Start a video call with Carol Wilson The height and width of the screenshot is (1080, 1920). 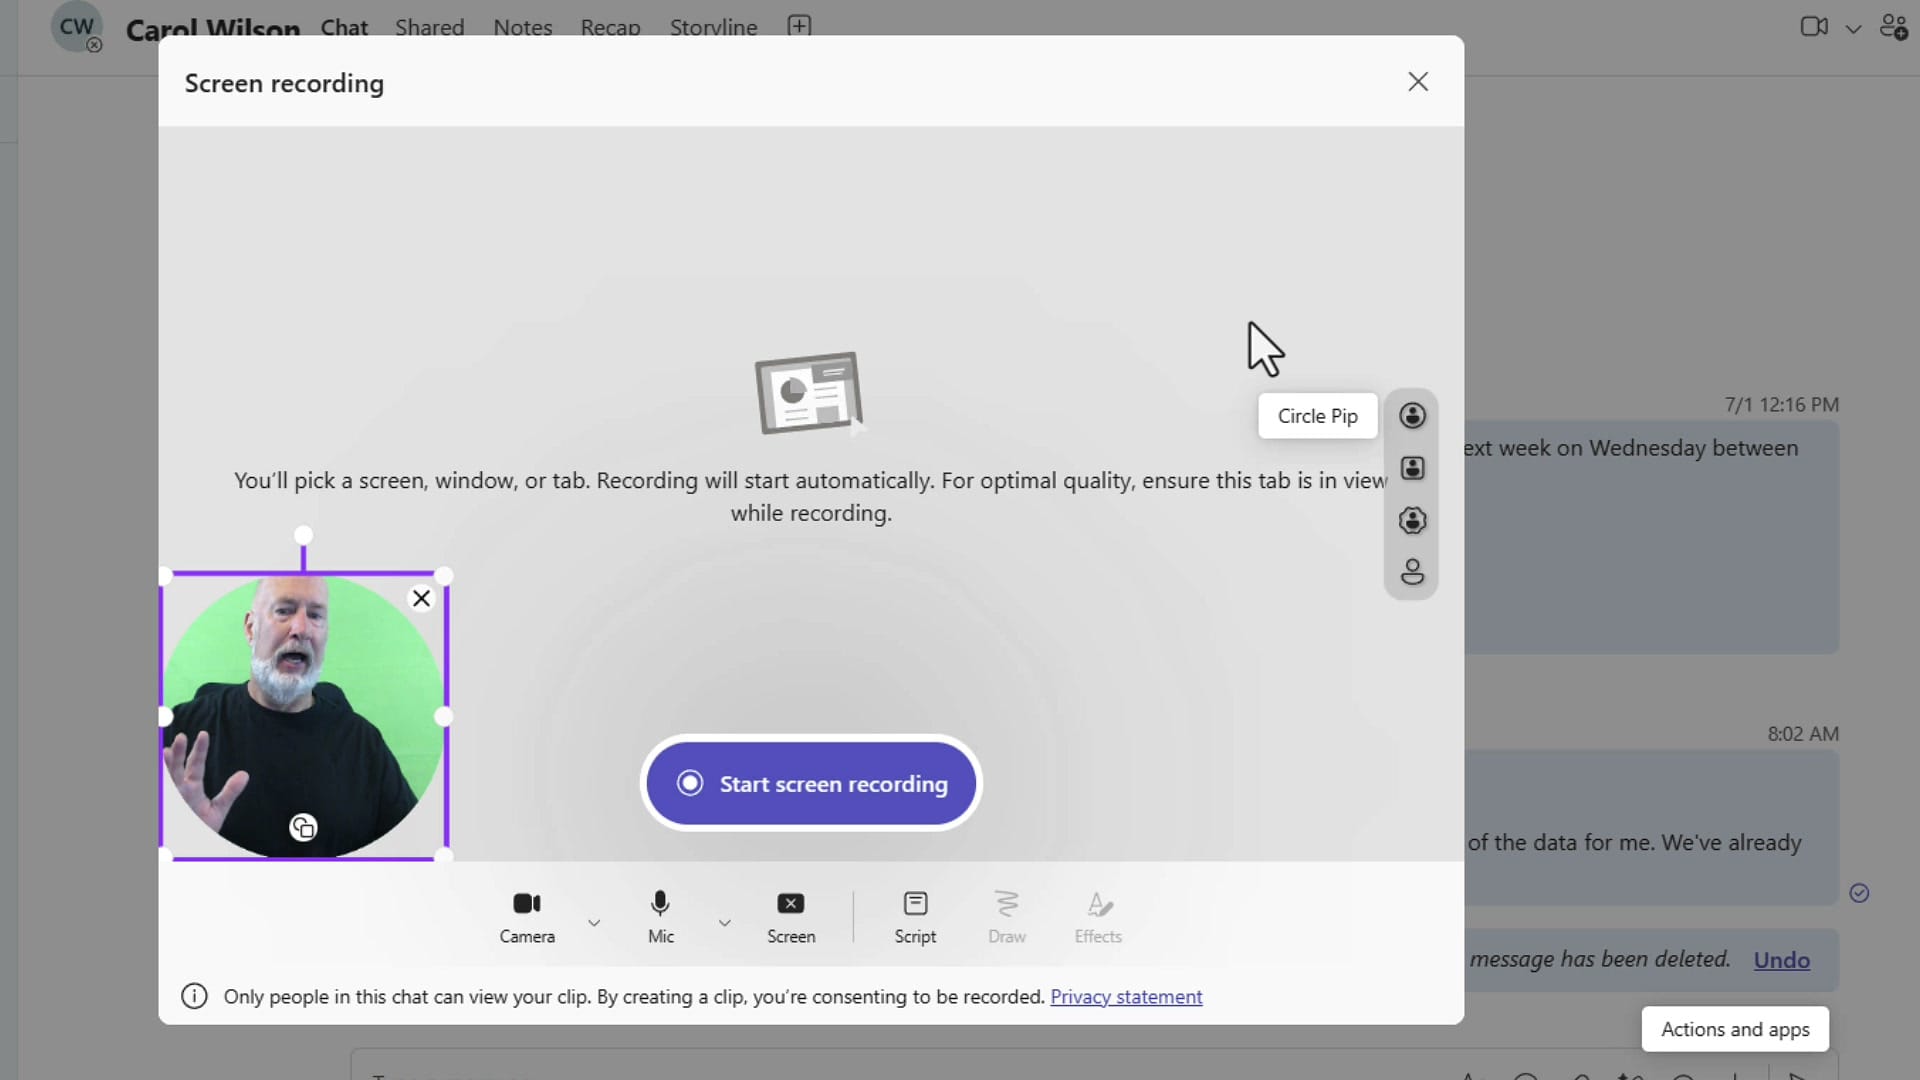pos(1814,27)
